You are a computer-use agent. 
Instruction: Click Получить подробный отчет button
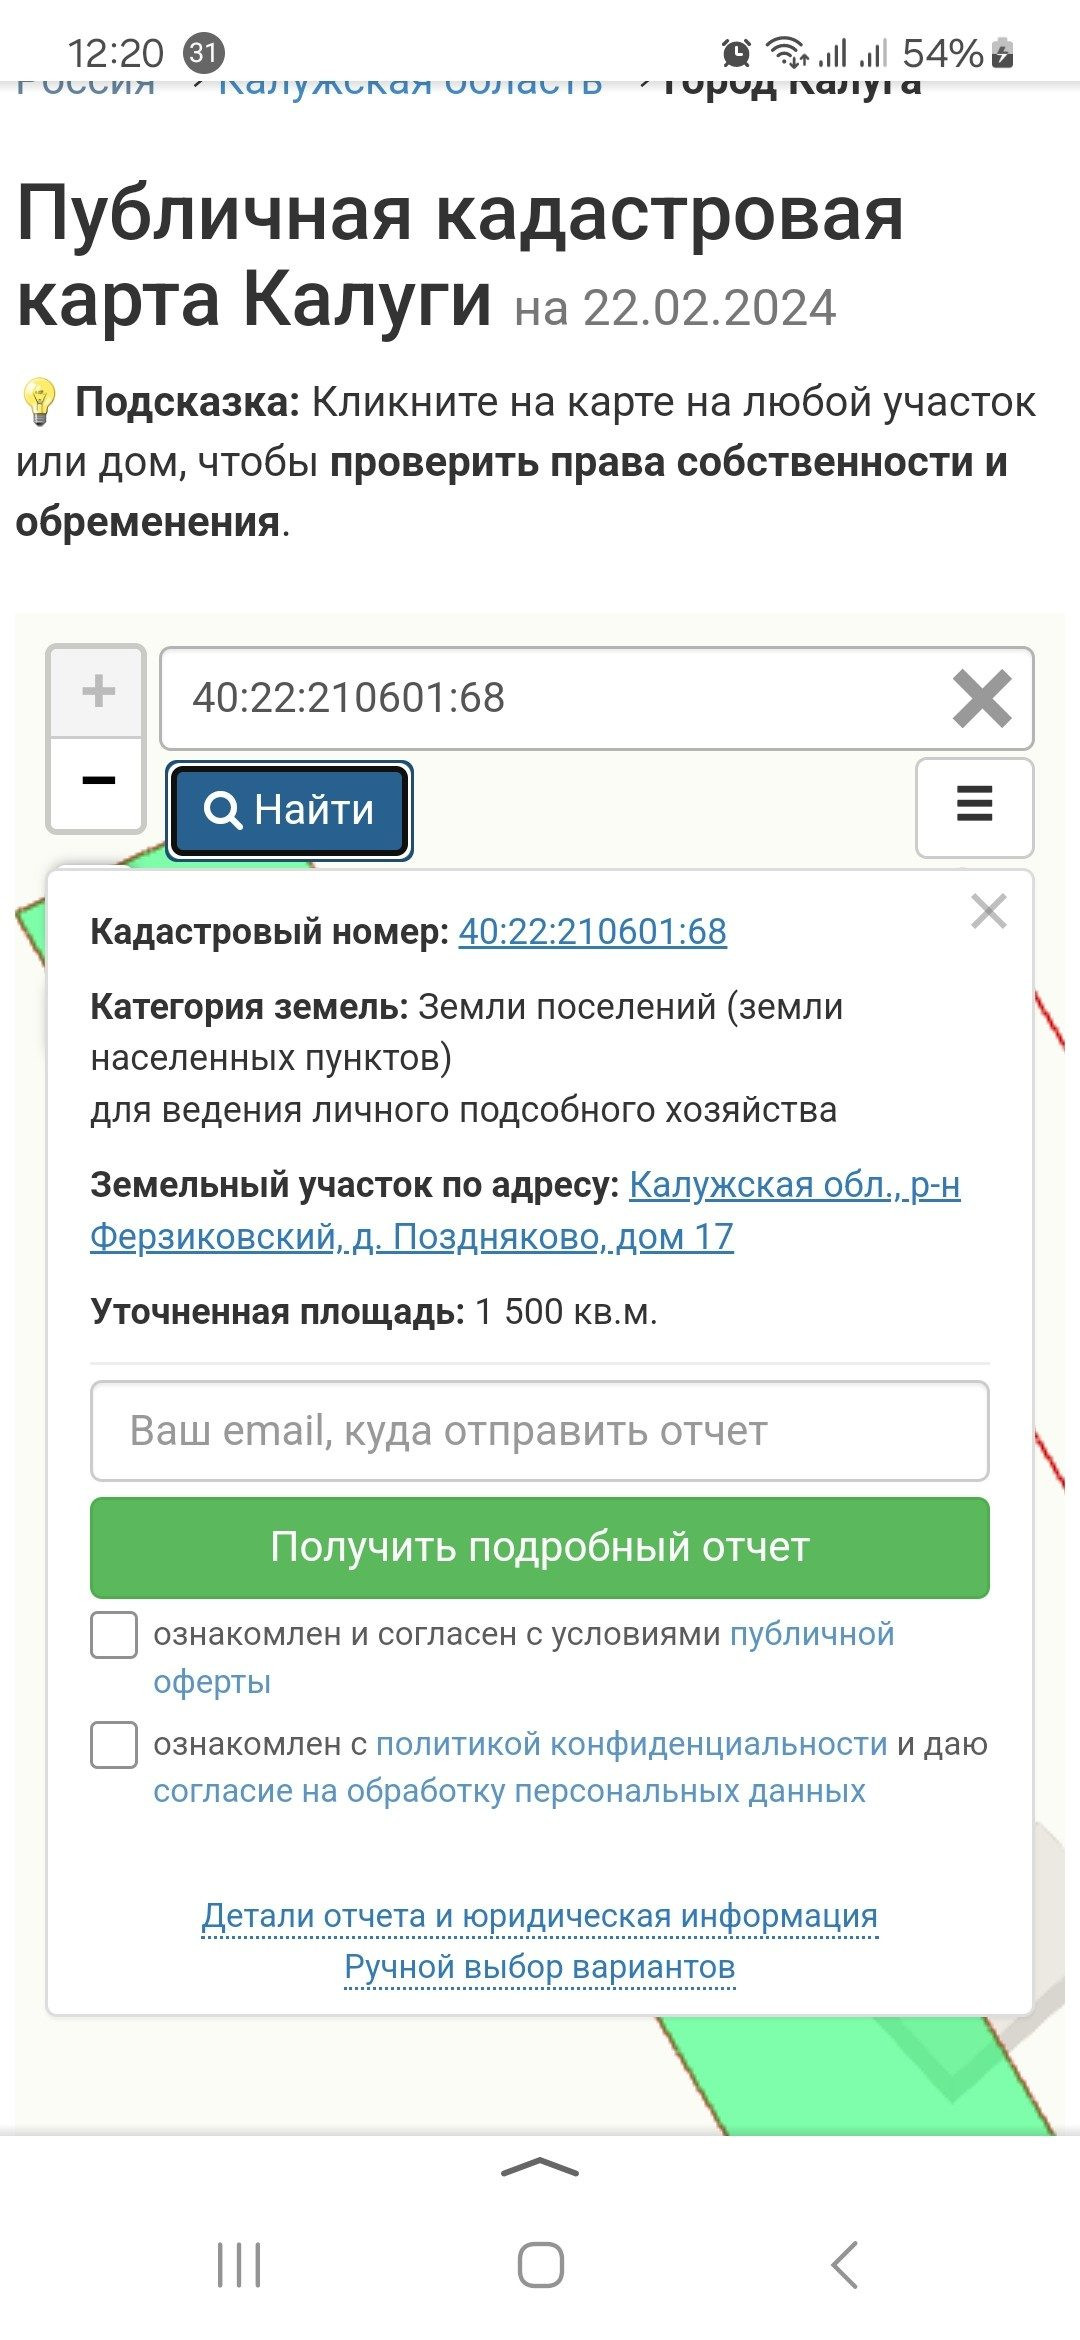point(540,1547)
